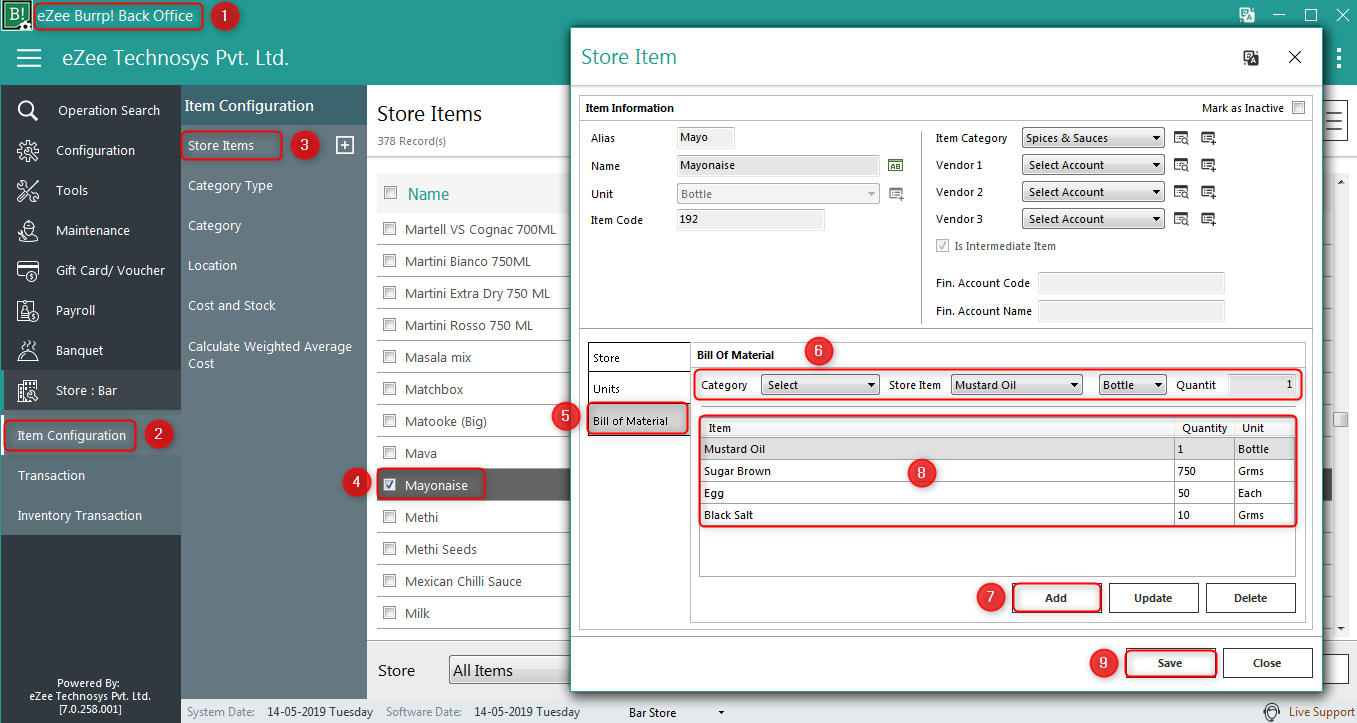Click the Live Support link
1357x723 pixels.
click(x=1322, y=712)
